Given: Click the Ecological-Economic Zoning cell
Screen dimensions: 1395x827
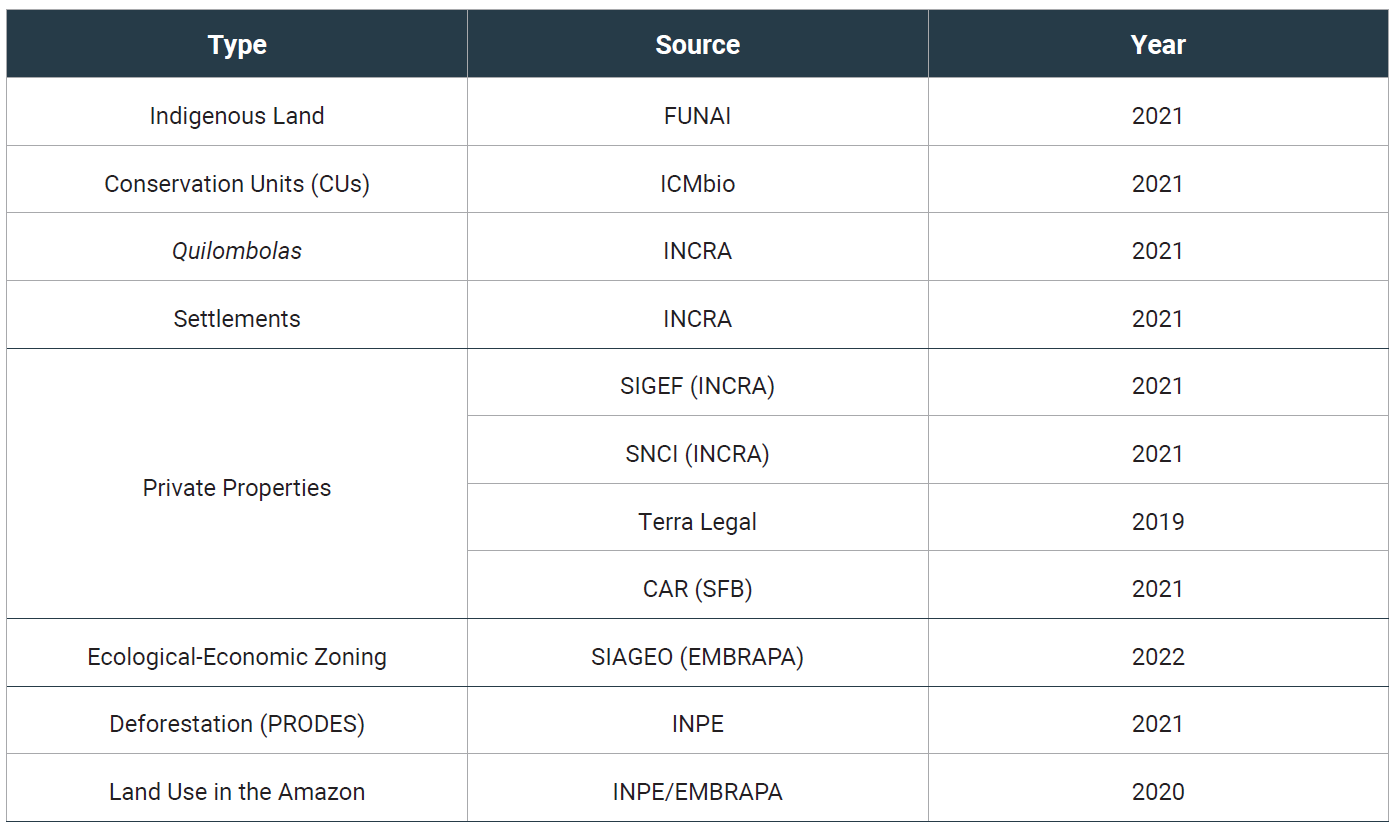Looking at the screenshot, I should point(237,656).
